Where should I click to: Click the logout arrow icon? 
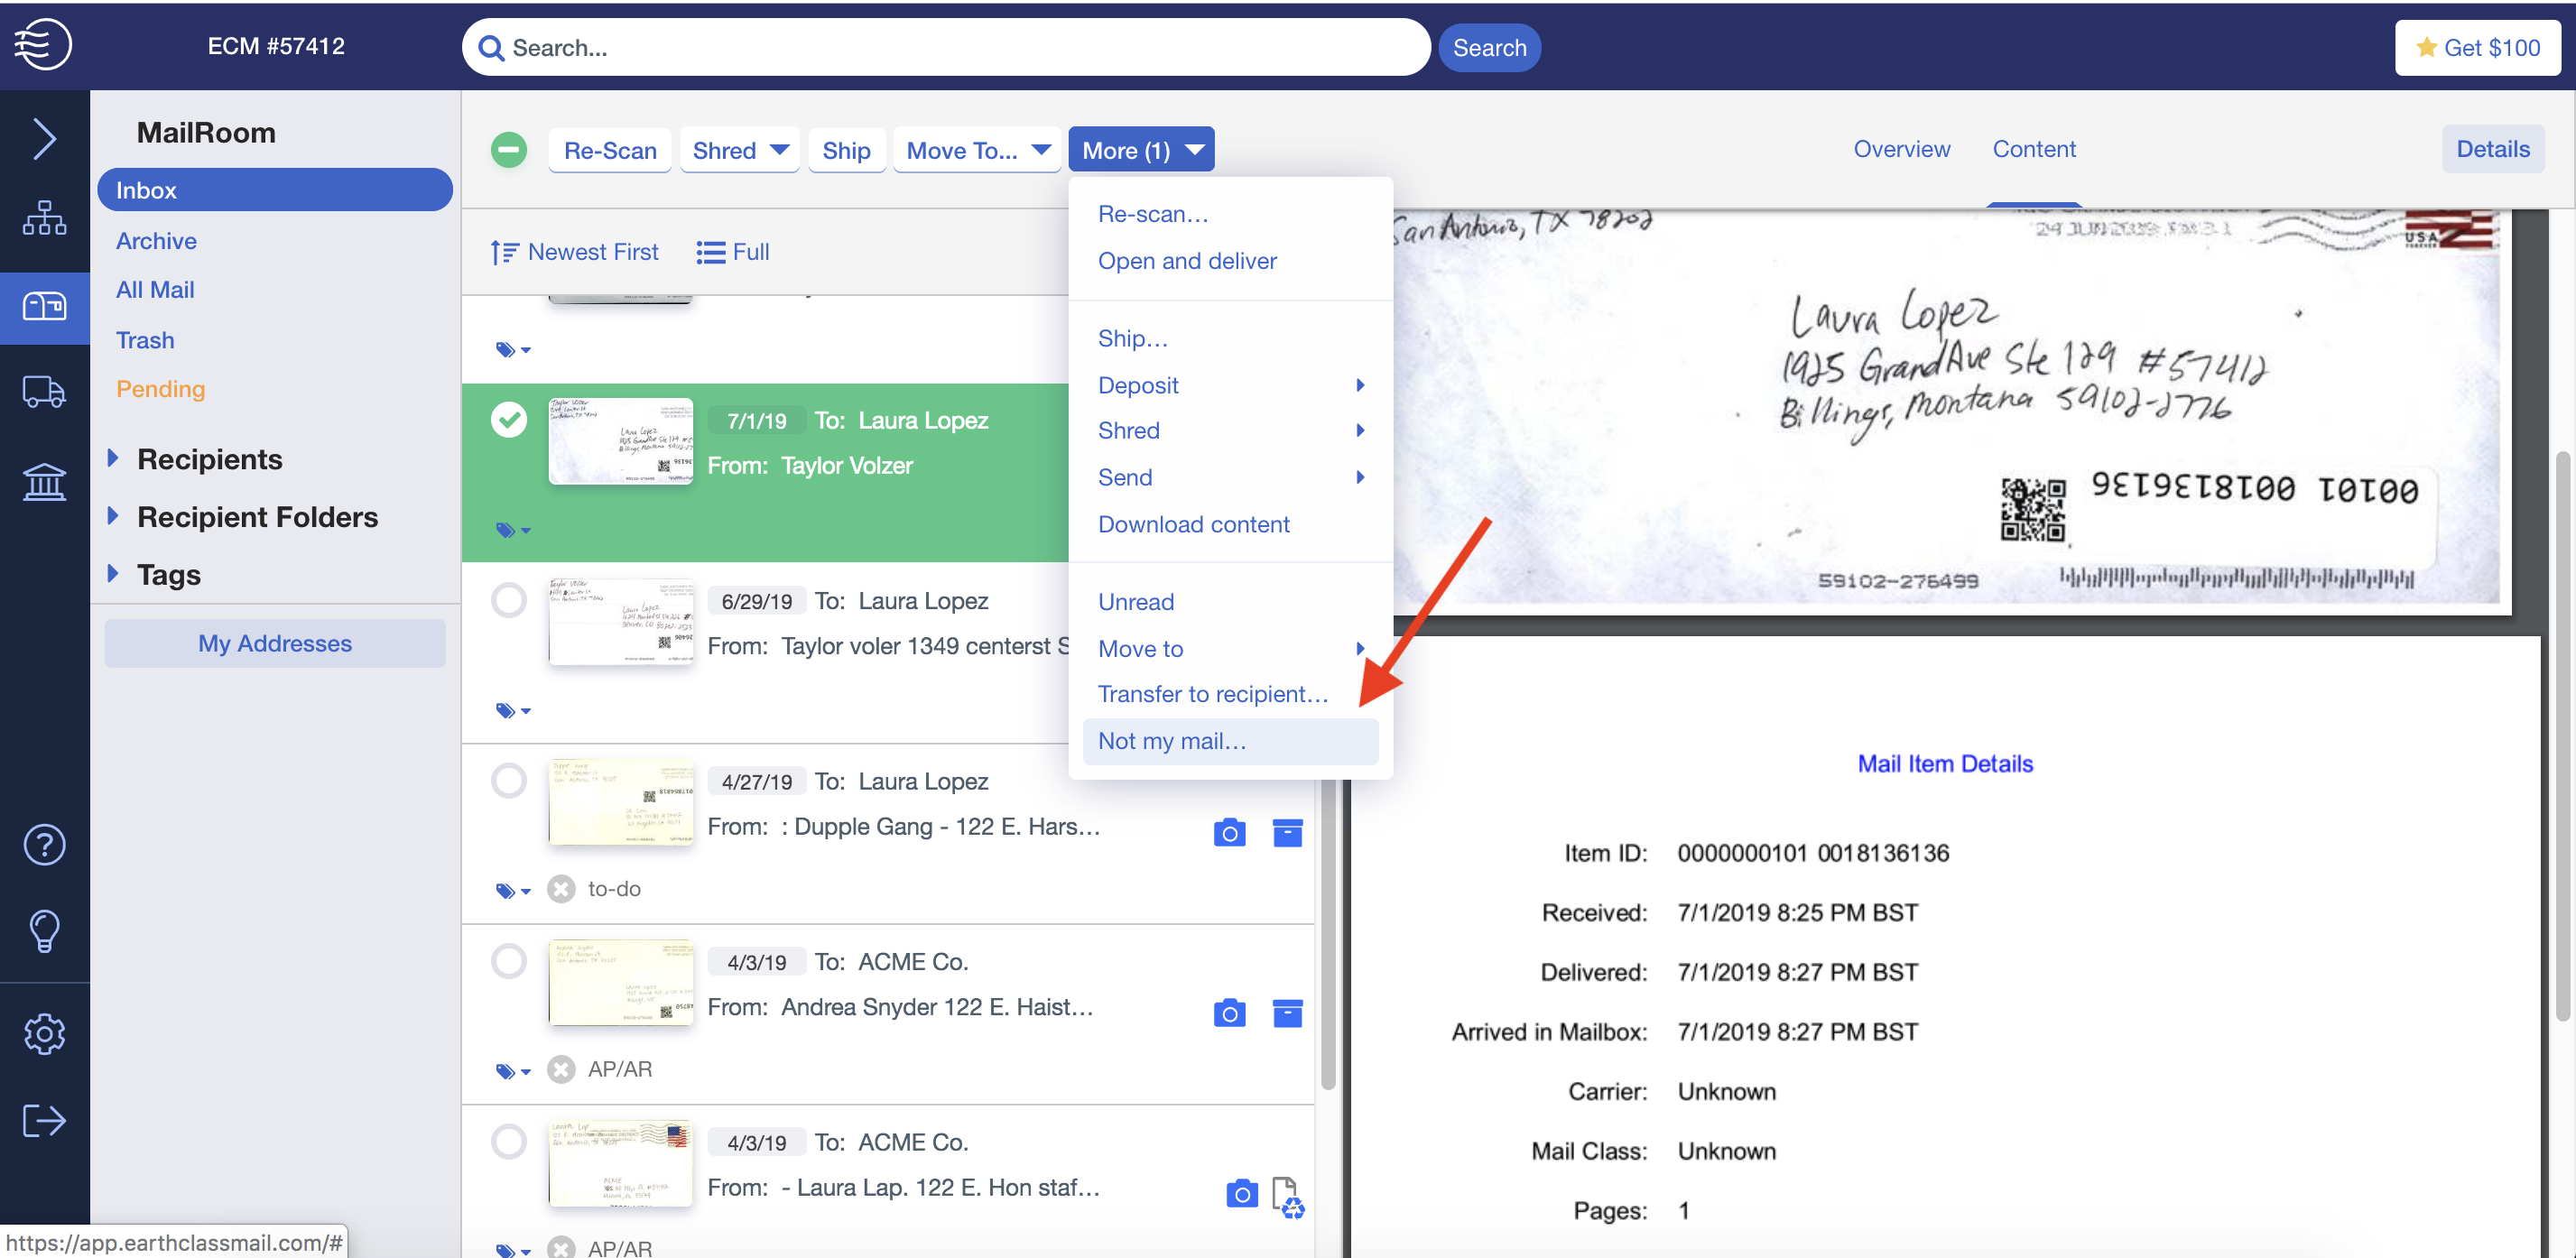point(44,1120)
